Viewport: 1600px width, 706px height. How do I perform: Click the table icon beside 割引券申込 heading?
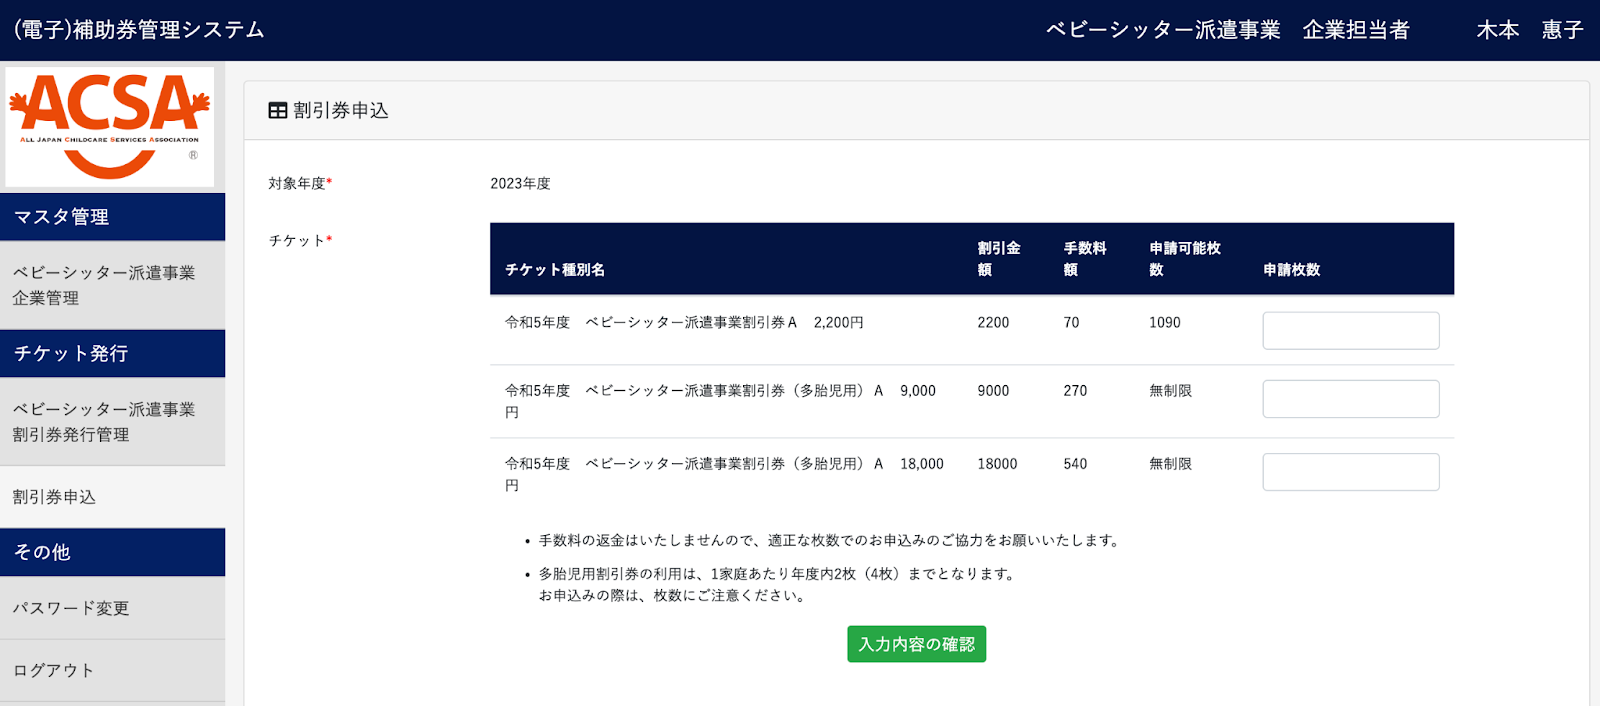coord(278,111)
